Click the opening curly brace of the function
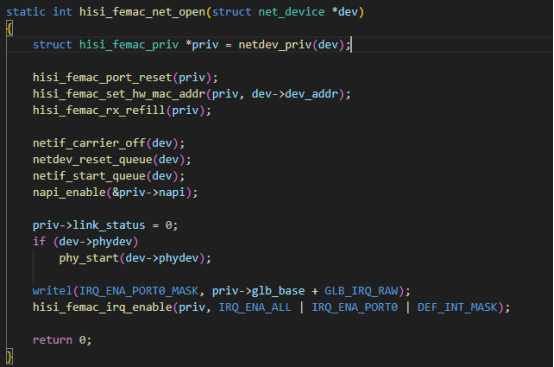554x367 pixels. pyautogui.click(x=10, y=28)
